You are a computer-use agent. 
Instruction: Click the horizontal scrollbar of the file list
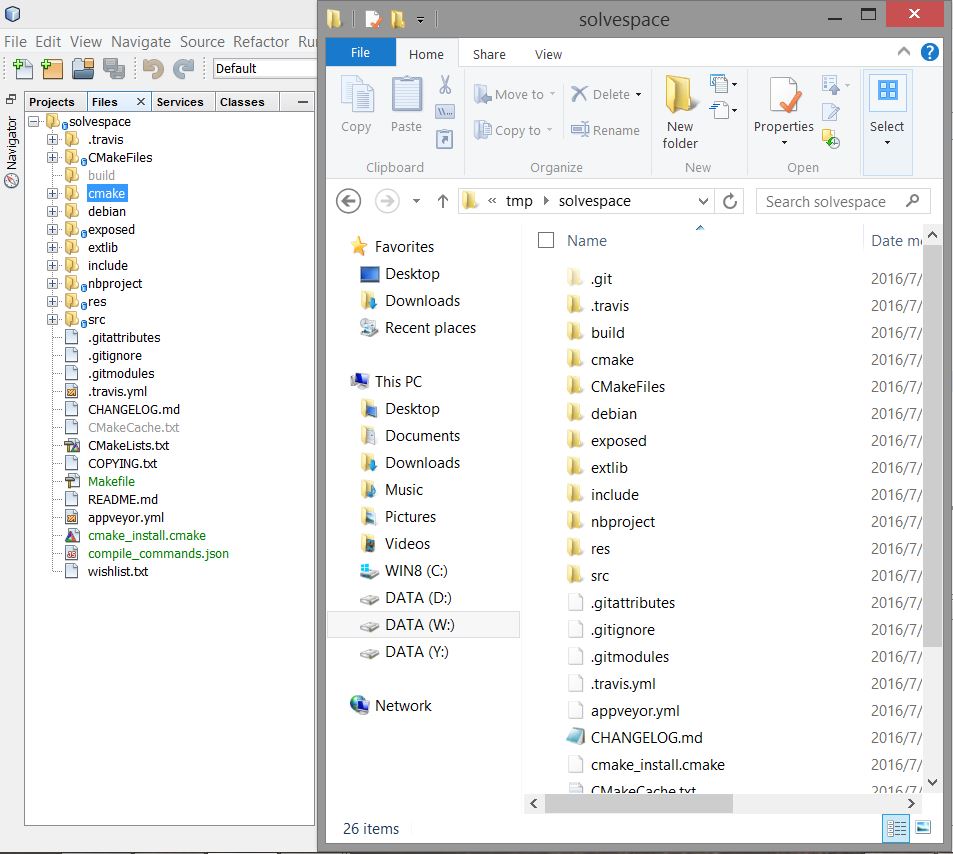coord(639,804)
